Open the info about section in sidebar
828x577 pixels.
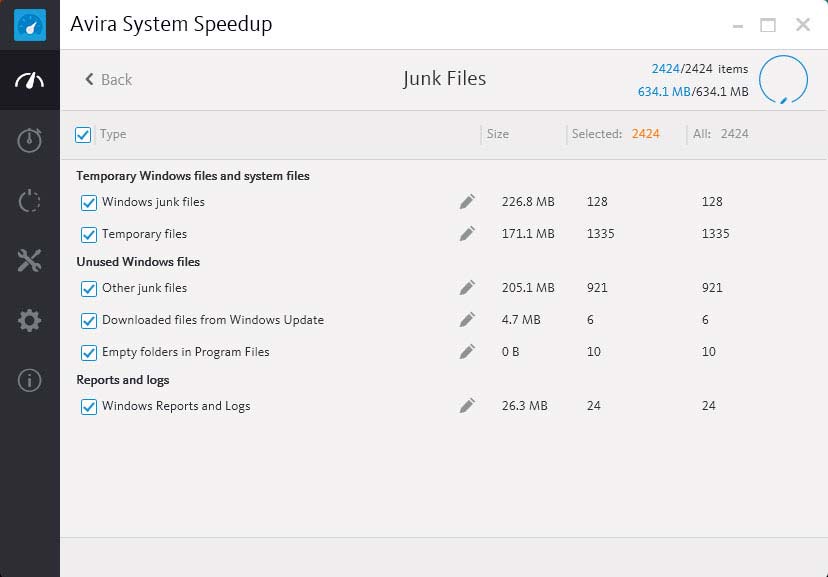(x=30, y=380)
